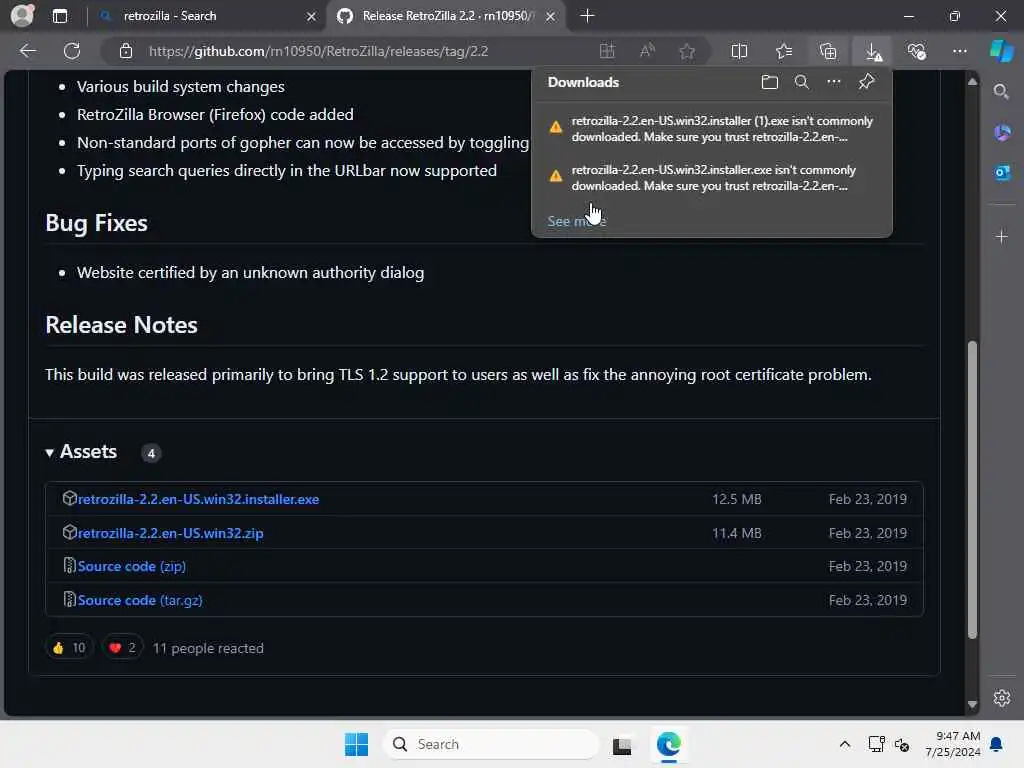The image size is (1024, 768).
Task: Download retrozilla-2.2.en-US.win32.installer.exe
Action: [198, 499]
